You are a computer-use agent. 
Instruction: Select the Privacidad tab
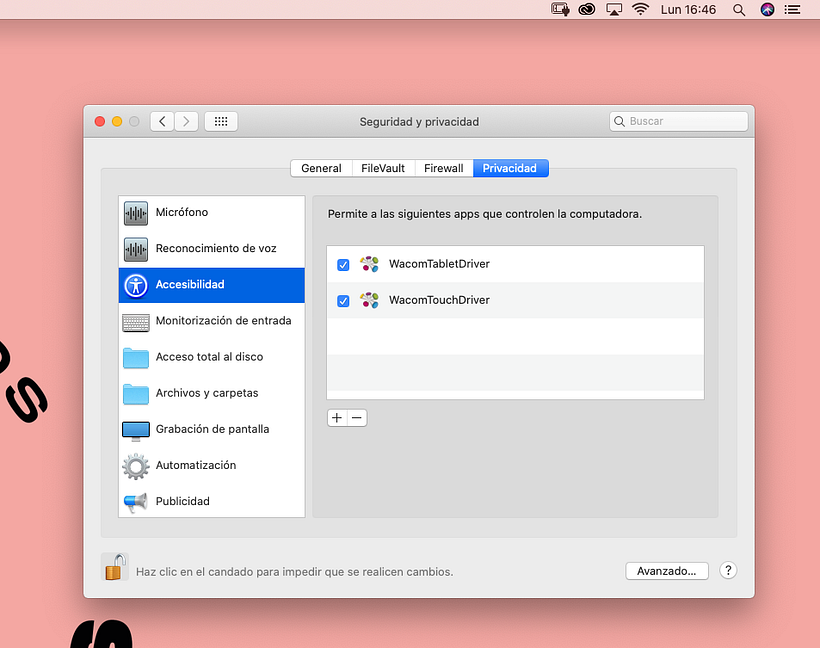[x=510, y=168]
